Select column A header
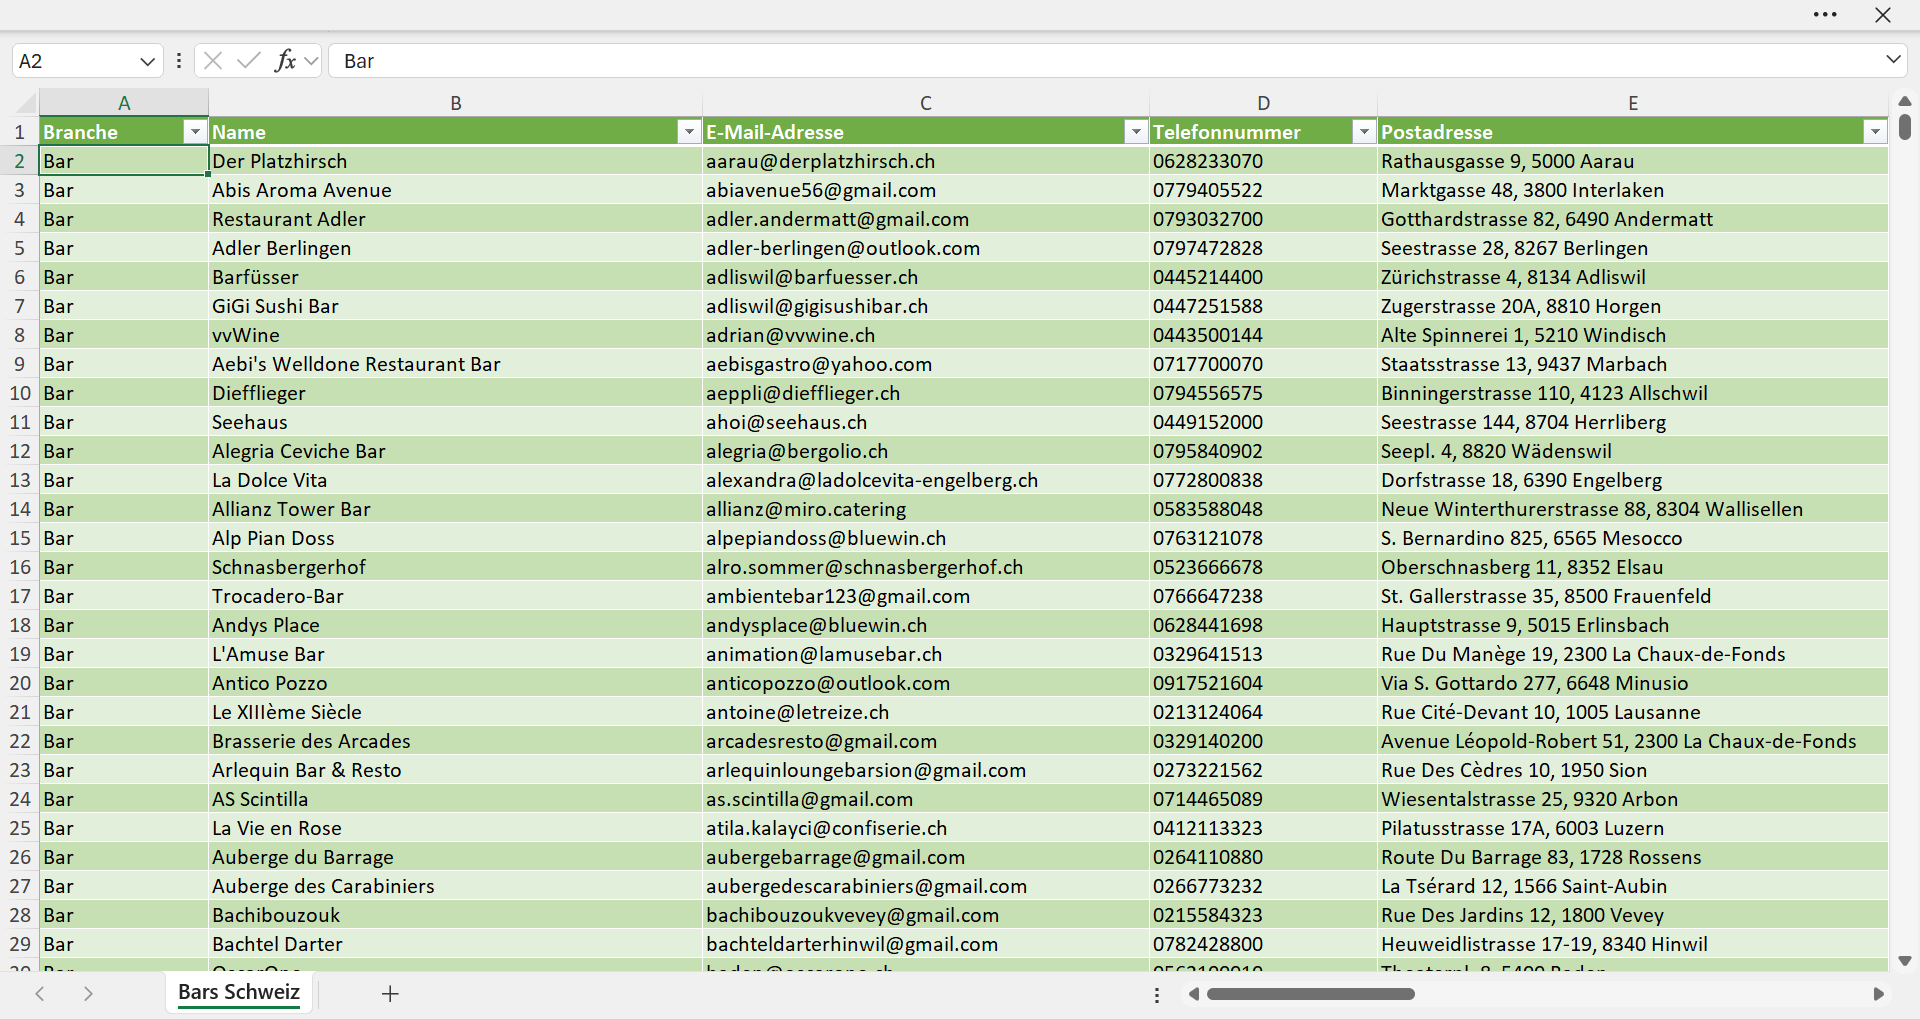Screen dimensions: 1920x1019 point(124,103)
